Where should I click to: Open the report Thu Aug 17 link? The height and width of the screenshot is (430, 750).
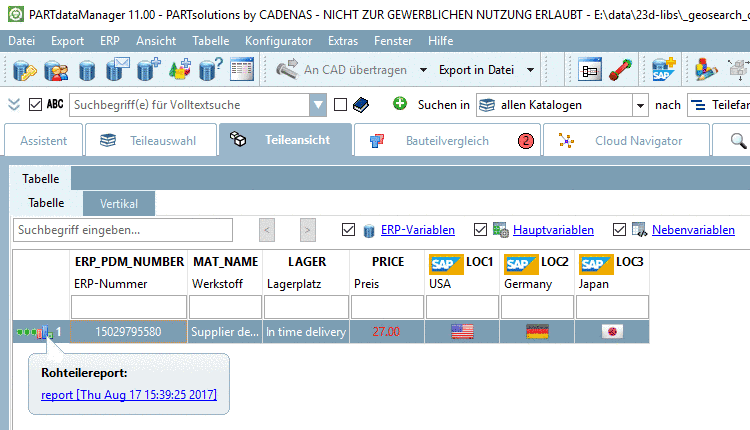[129, 395]
